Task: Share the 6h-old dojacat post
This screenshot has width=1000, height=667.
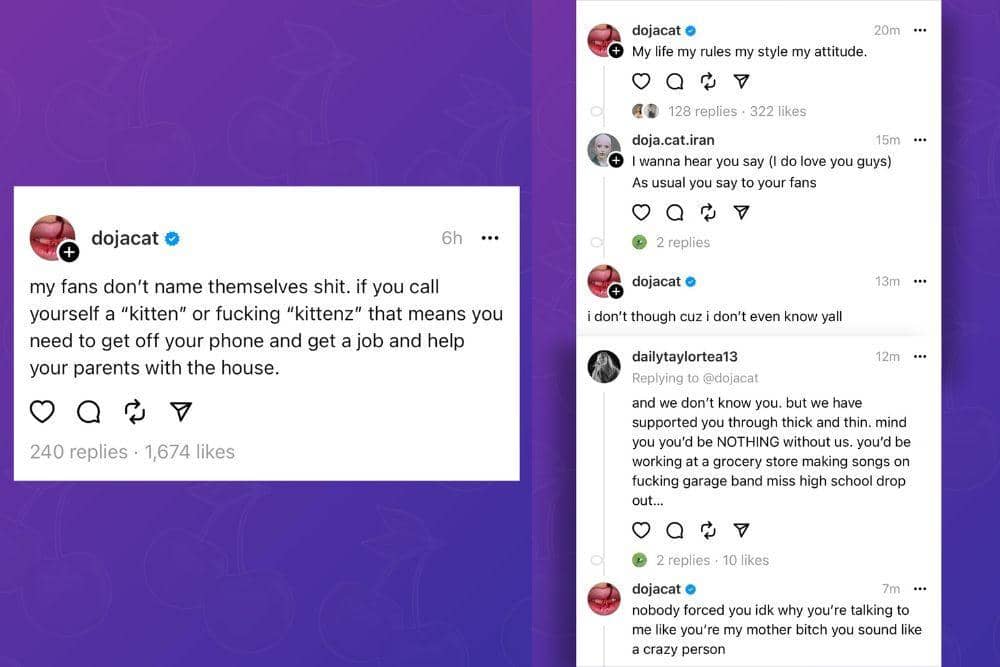Action: click(180, 412)
